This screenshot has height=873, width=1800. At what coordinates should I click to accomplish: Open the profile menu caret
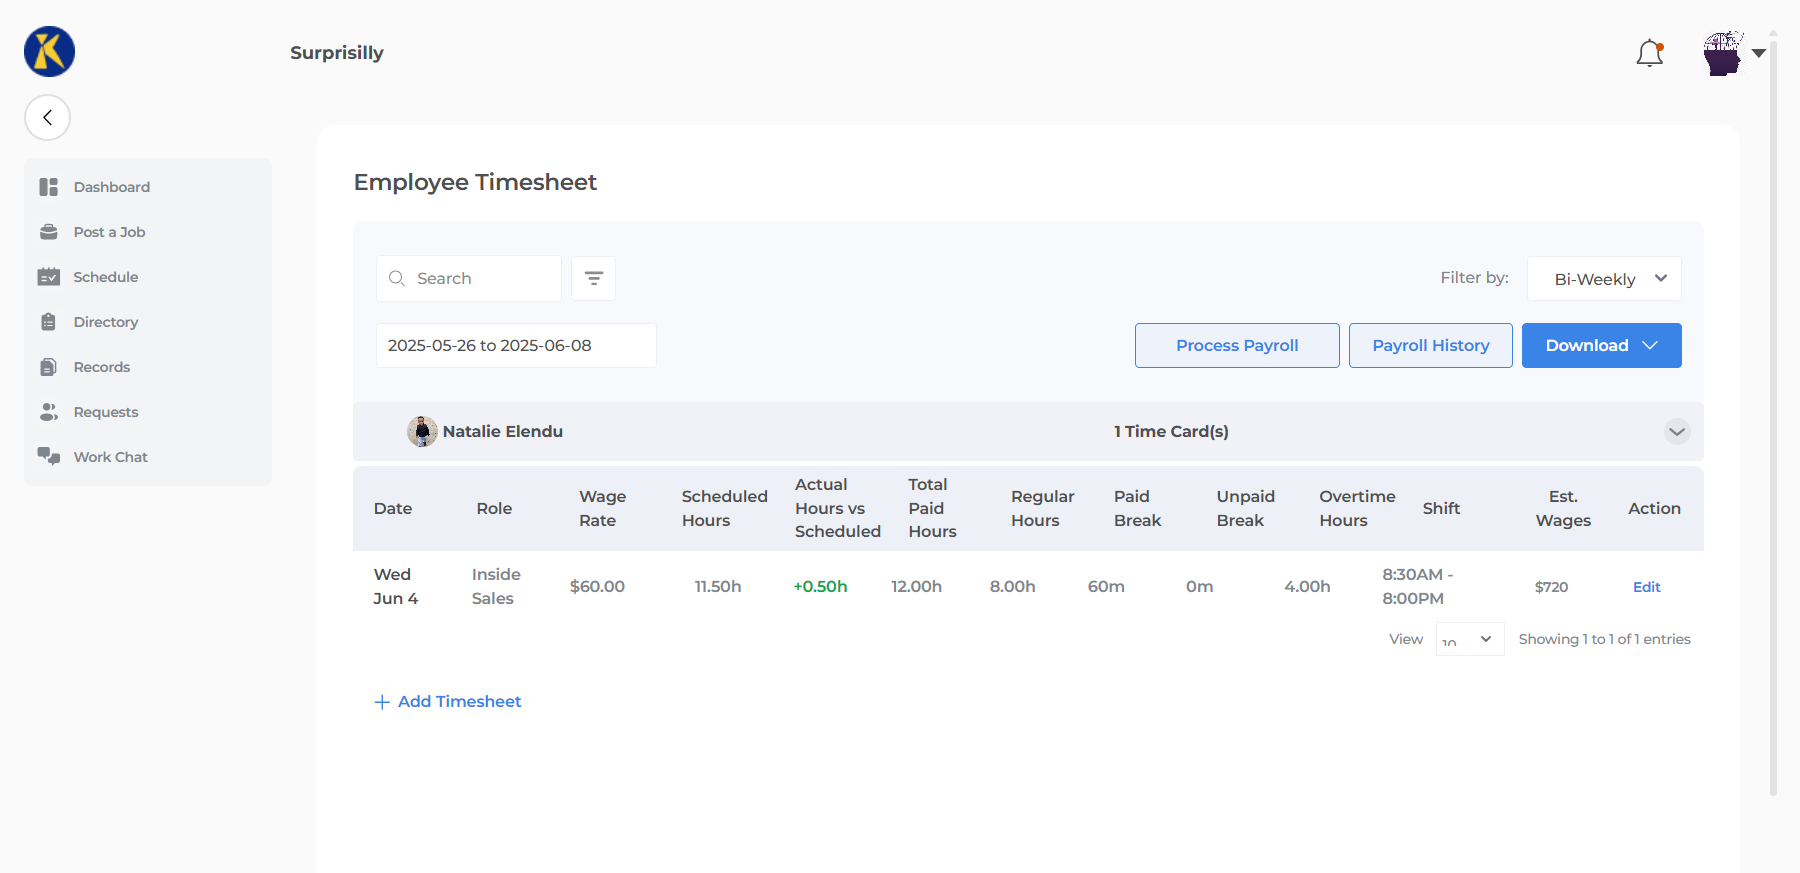1759,53
